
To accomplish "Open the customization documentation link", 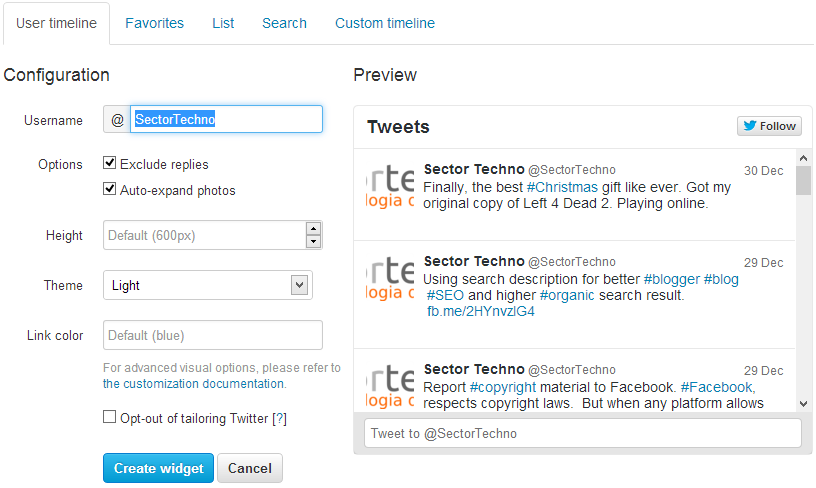I will pos(194,384).
